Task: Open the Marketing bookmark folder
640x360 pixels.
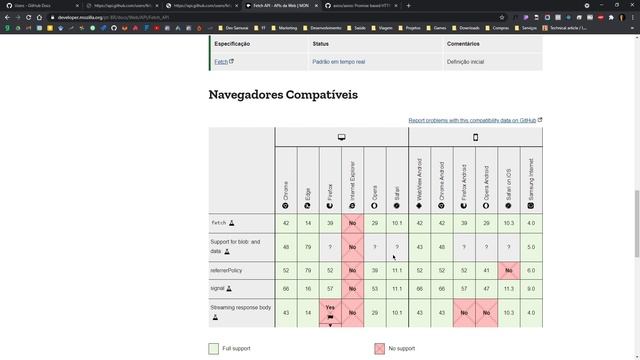Action: [284, 28]
